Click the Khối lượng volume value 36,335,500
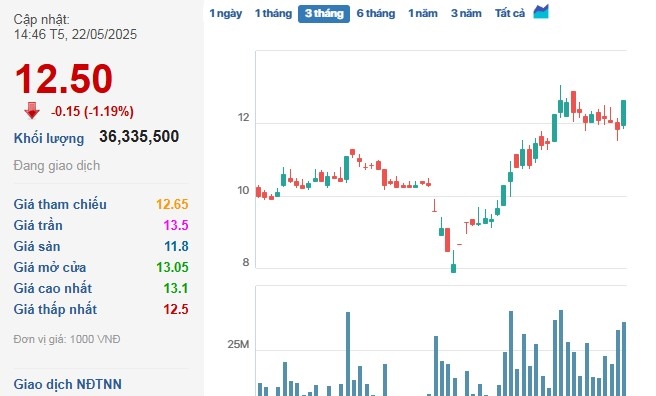This screenshot has width=656, height=396. 139,137
